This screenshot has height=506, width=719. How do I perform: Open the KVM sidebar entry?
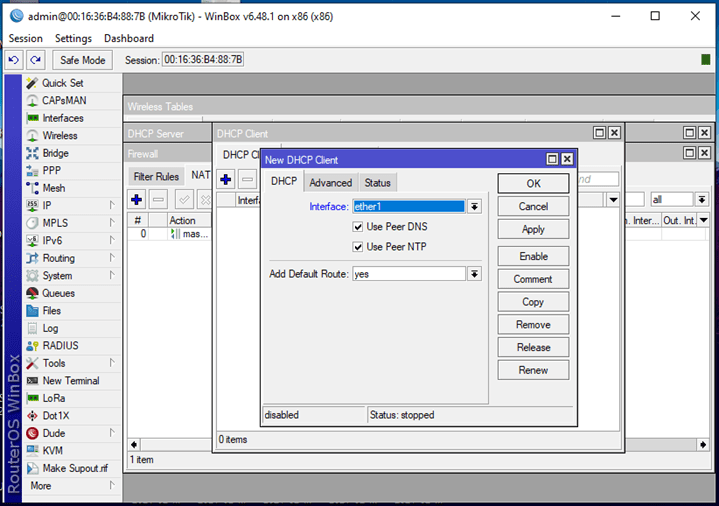[52, 450]
